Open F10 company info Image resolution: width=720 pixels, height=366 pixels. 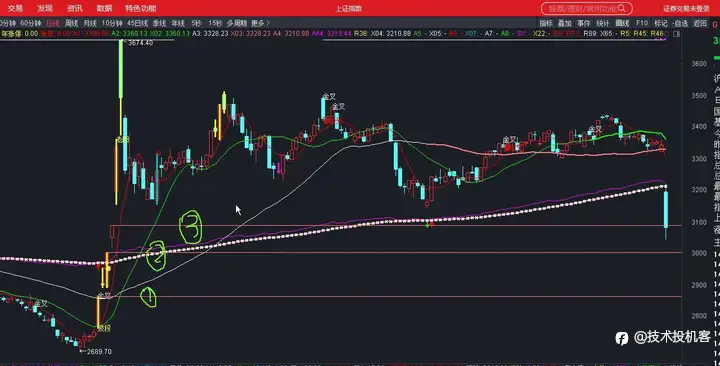tap(641, 23)
